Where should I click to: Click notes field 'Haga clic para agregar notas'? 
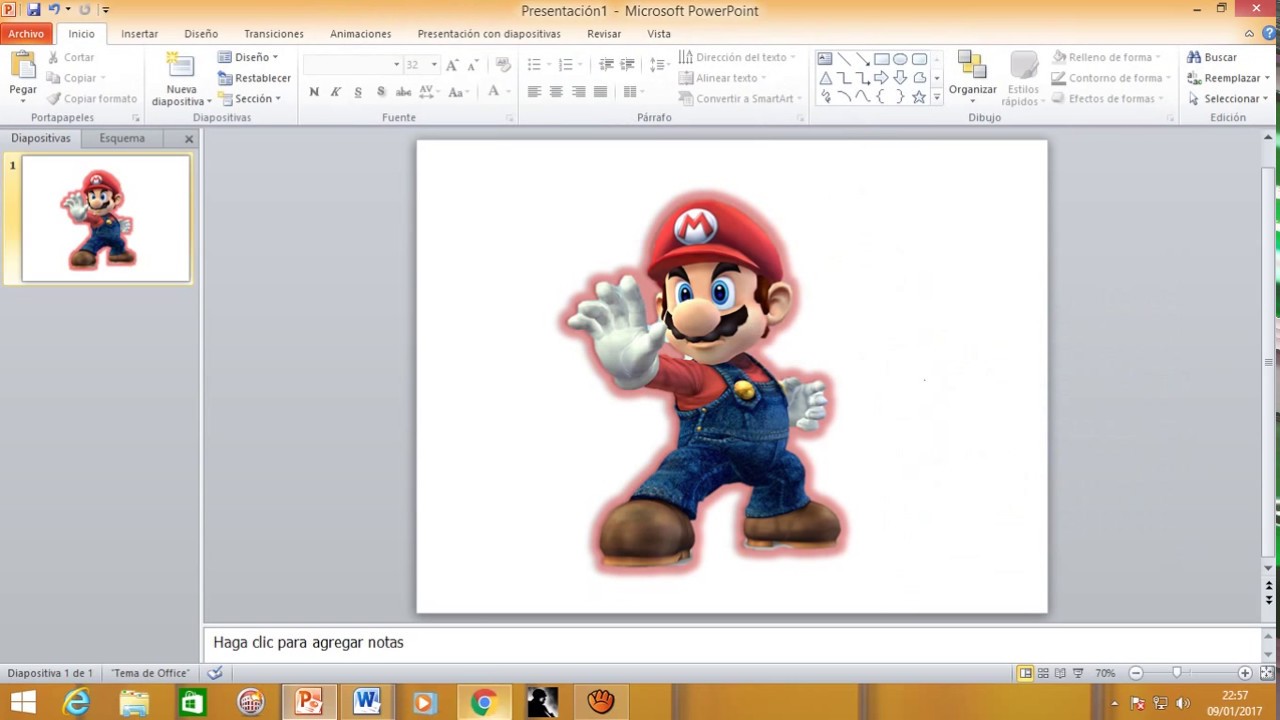[x=732, y=643]
